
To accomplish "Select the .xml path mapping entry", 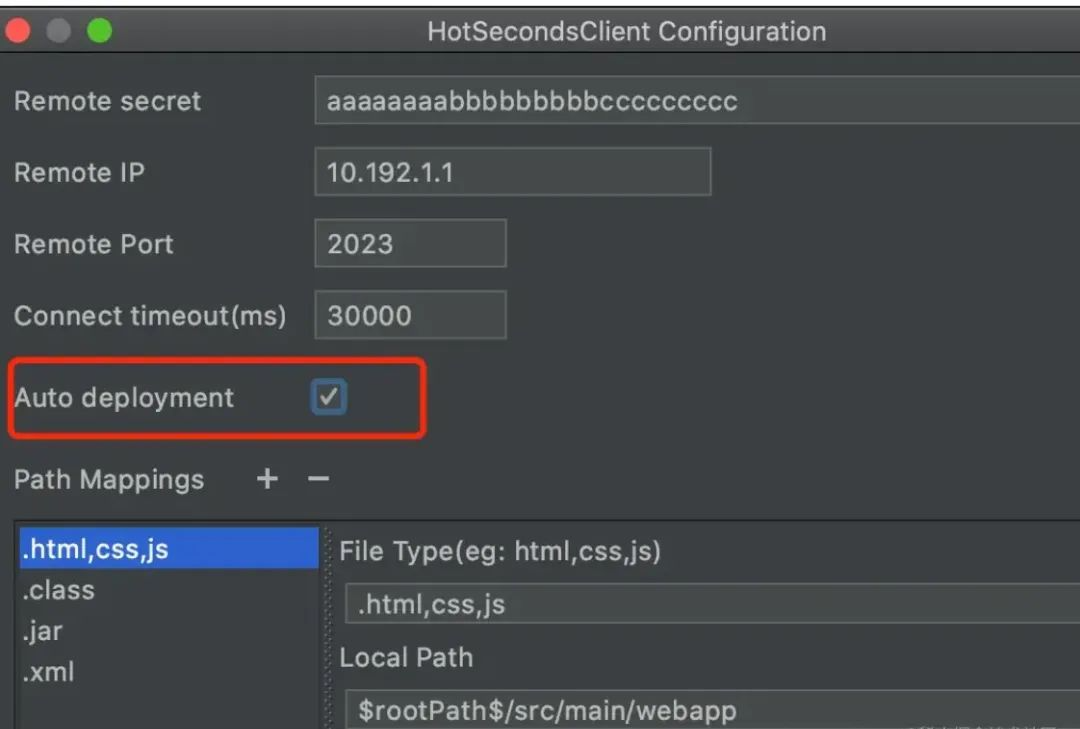I will (169, 671).
